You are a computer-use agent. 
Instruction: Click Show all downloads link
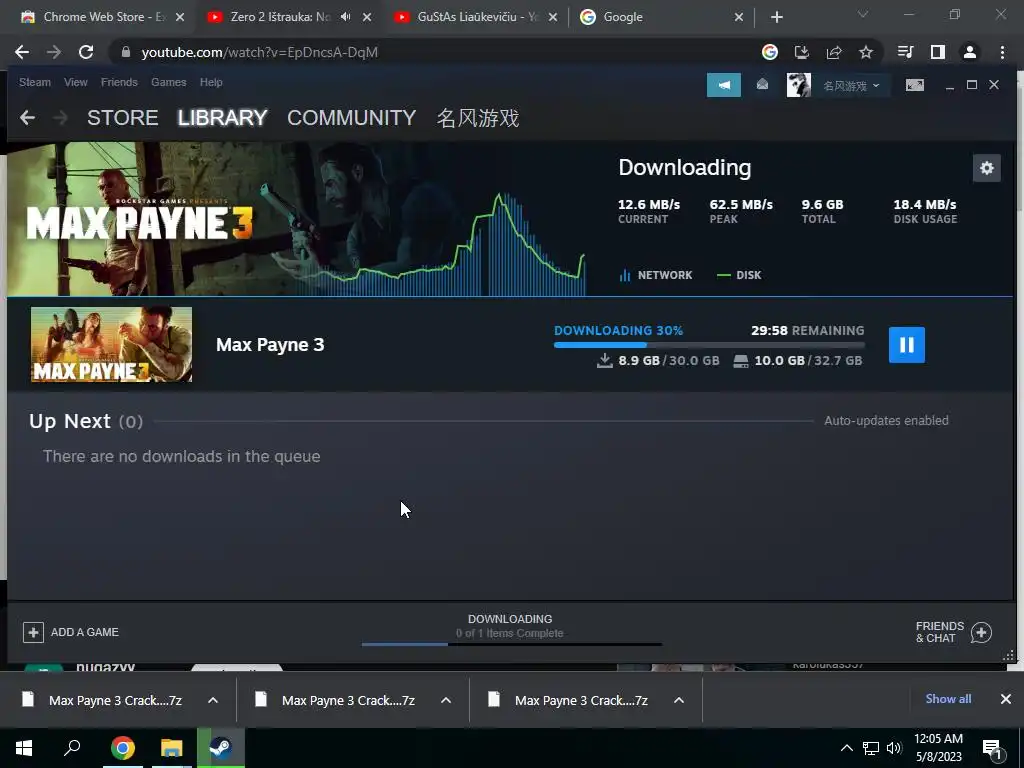pos(948,699)
